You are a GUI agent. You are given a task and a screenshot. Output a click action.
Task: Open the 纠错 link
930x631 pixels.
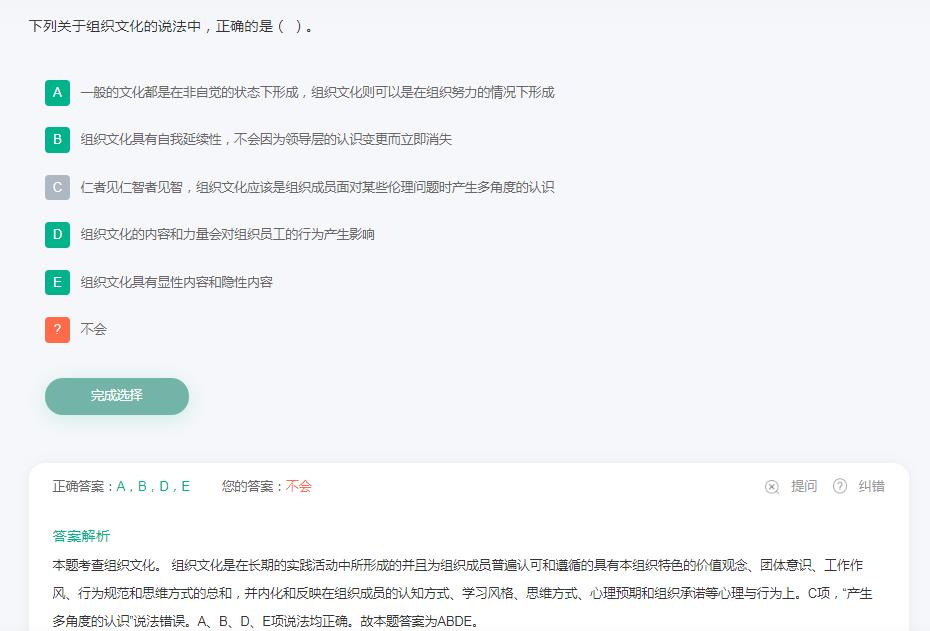click(871, 486)
